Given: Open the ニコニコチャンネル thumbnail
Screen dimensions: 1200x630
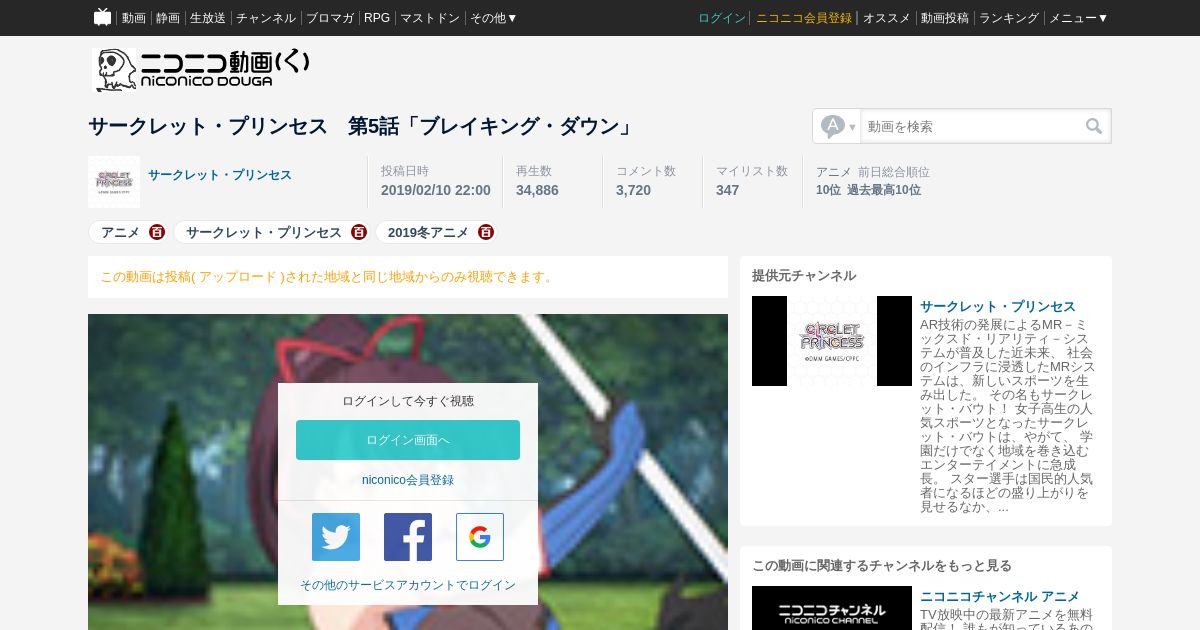Looking at the screenshot, I should click(832, 608).
